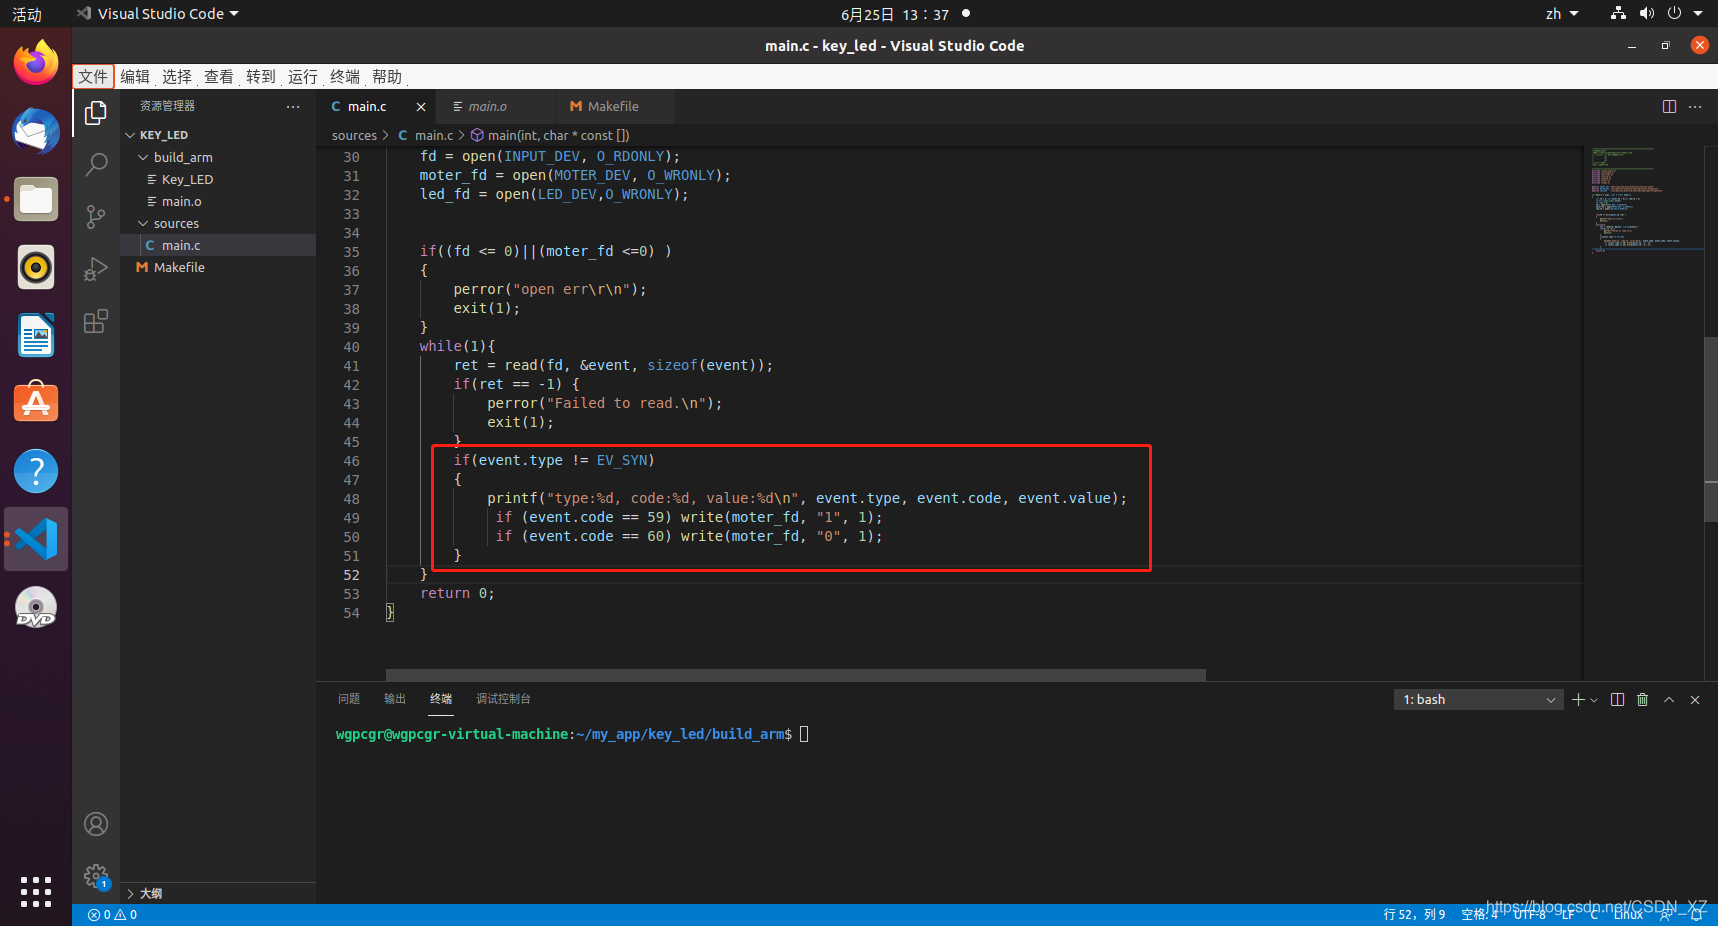Image resolution: width=1718 pixels, height=926 pixels.
Task: Open the Visual Studio Code app menu
Action: [158, 14]
